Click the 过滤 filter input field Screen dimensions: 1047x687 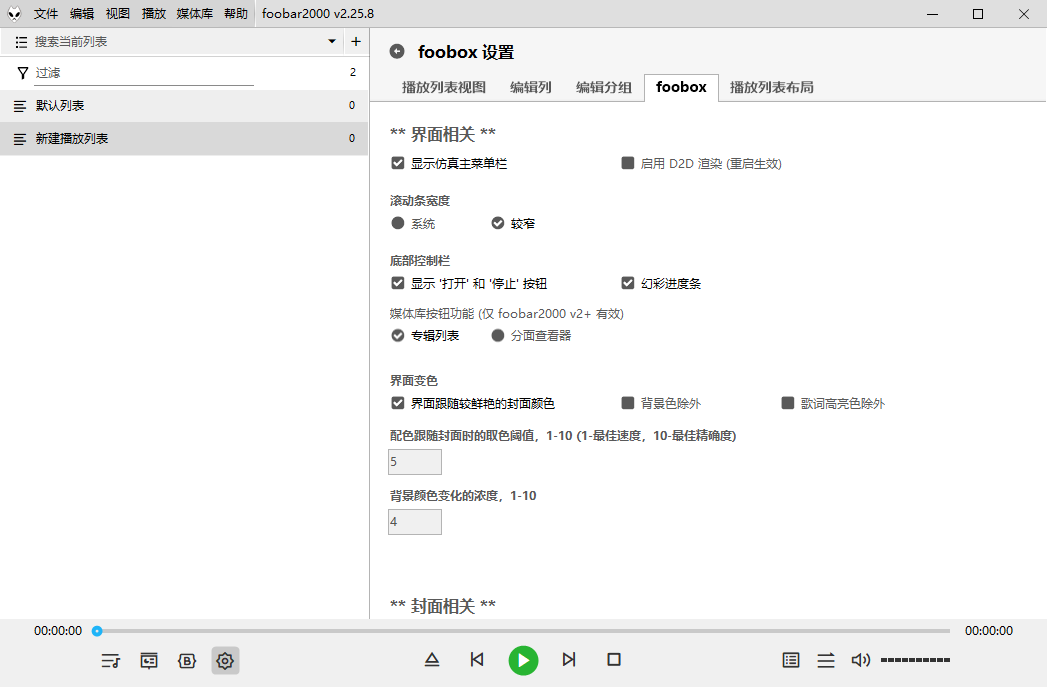point(144,73)
